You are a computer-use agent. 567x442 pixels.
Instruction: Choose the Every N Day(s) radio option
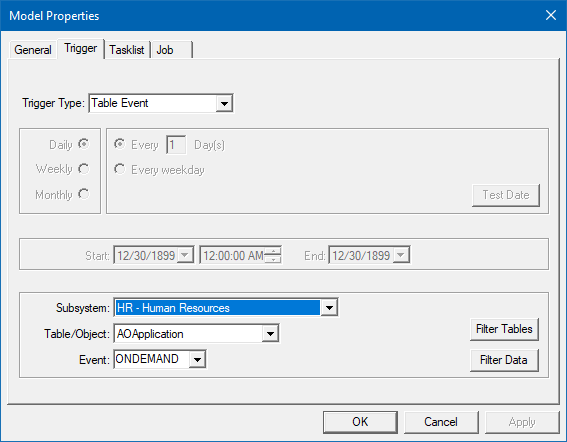pyautogui.click(x=119, y=144)
